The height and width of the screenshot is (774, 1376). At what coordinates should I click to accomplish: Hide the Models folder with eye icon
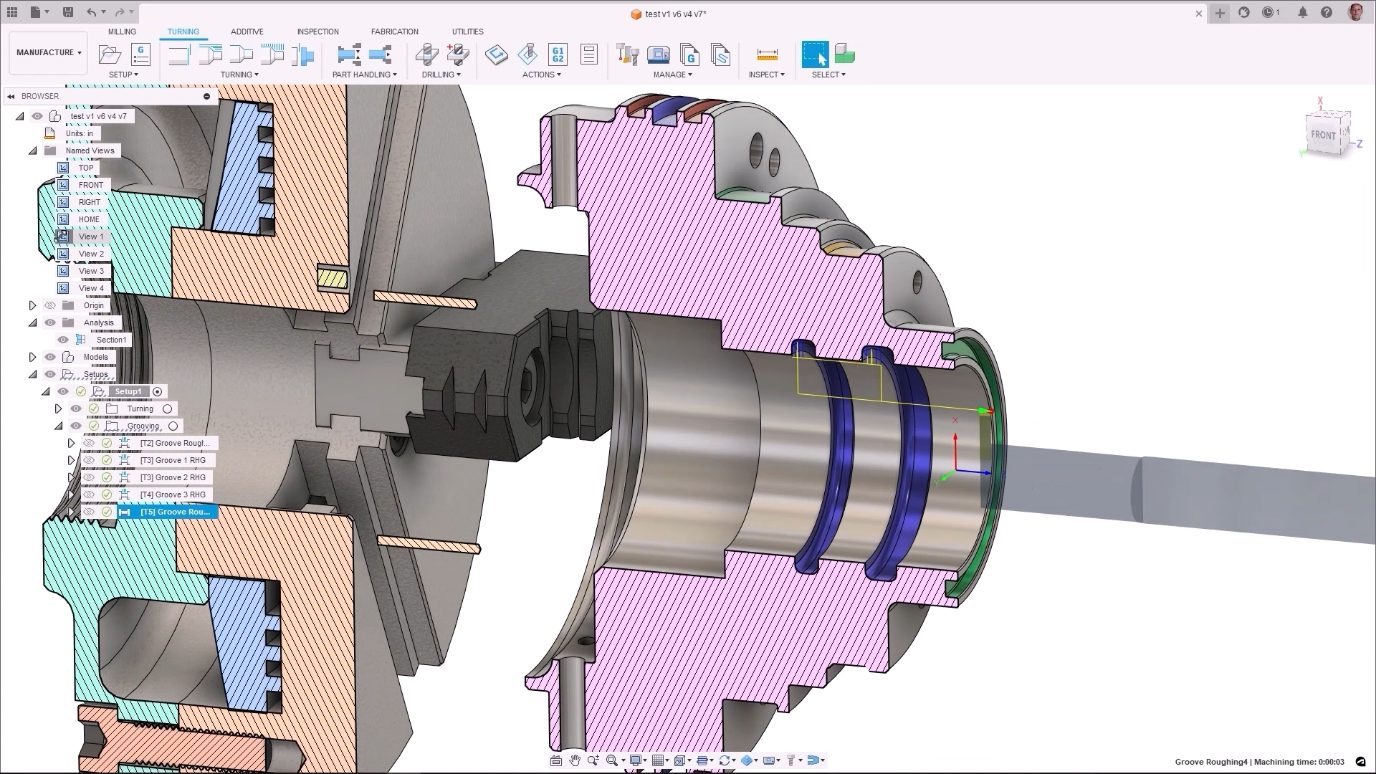click(x=50, y=357)
